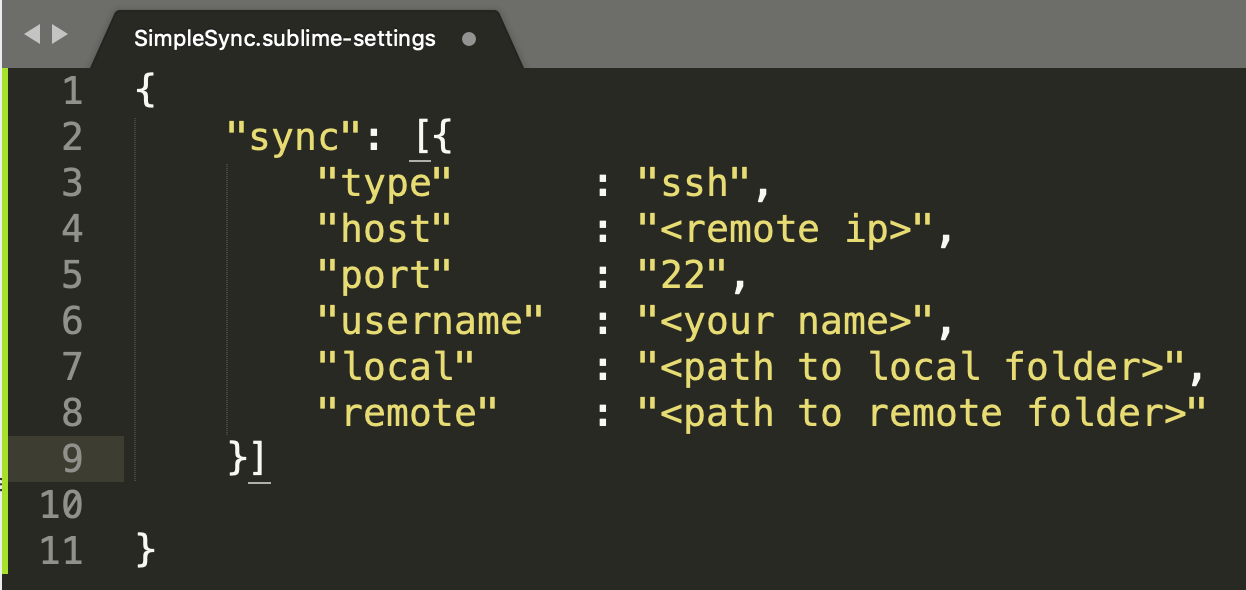
Task: Click the "22" port value
Action: click(x=682, y=276)
